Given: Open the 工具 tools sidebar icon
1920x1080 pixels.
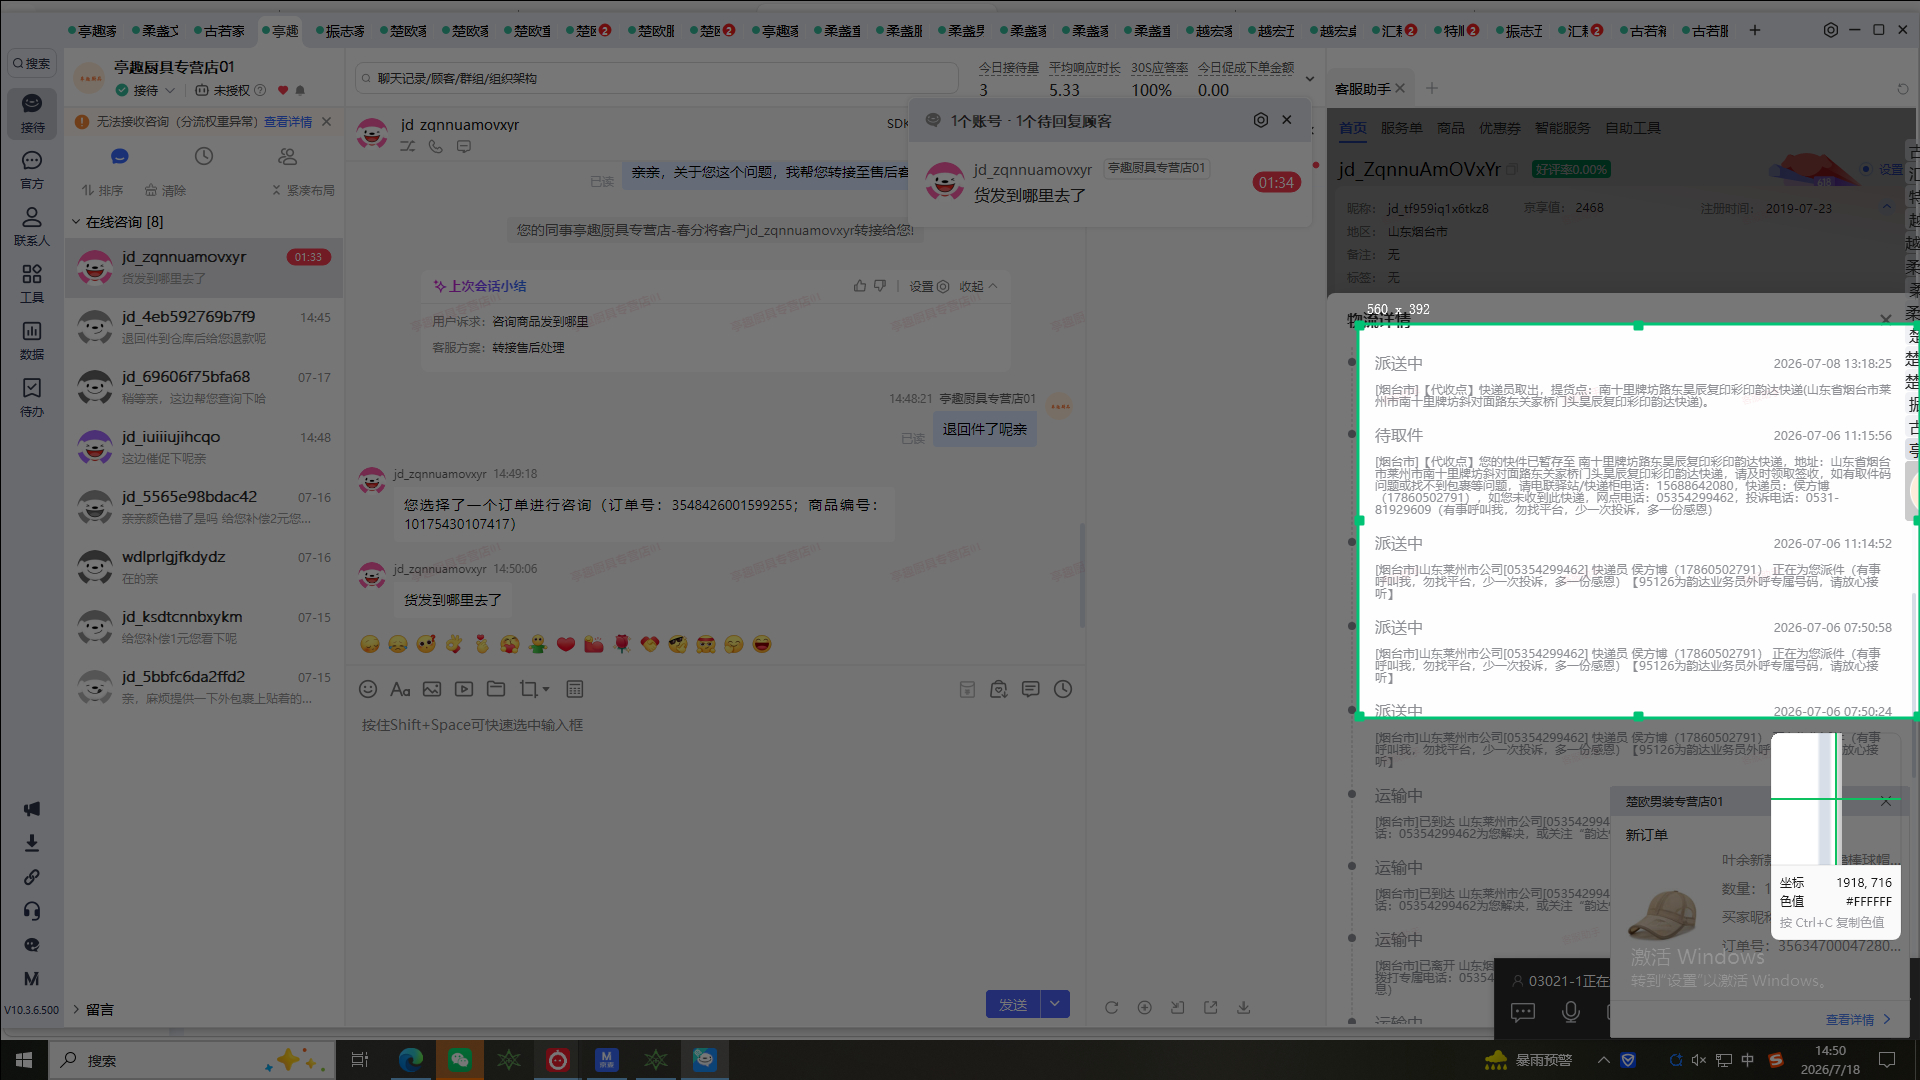Looking at the screenshot, I should 32,283.
